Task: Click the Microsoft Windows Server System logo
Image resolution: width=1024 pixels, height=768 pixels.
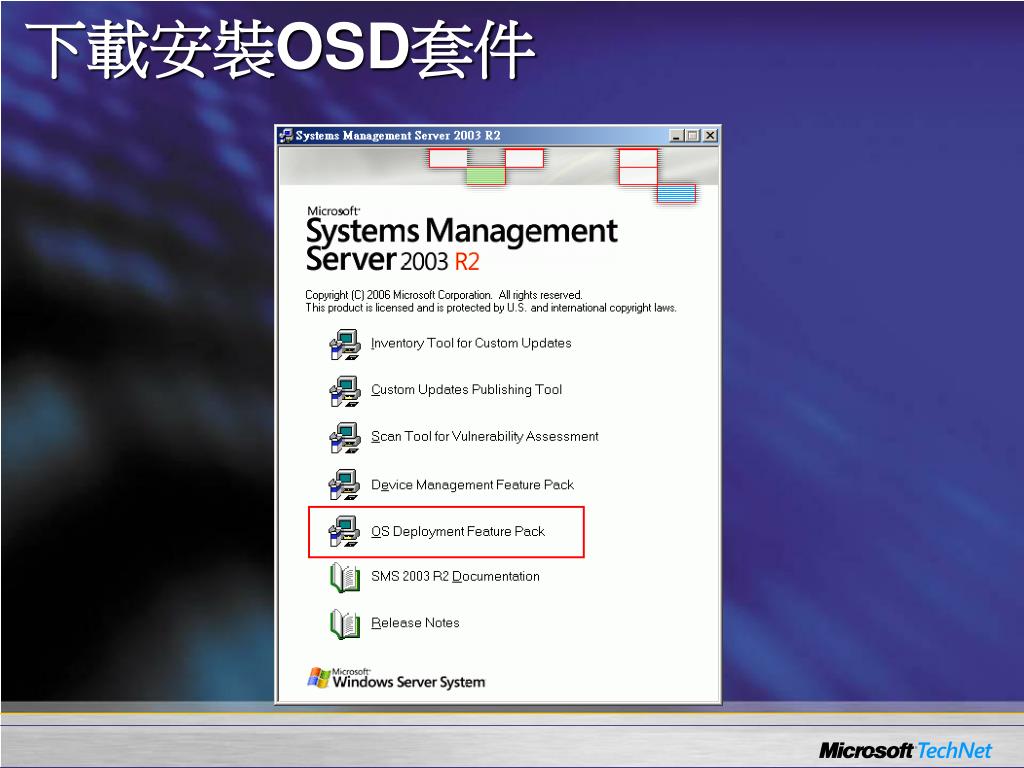Action: (396, 678)
